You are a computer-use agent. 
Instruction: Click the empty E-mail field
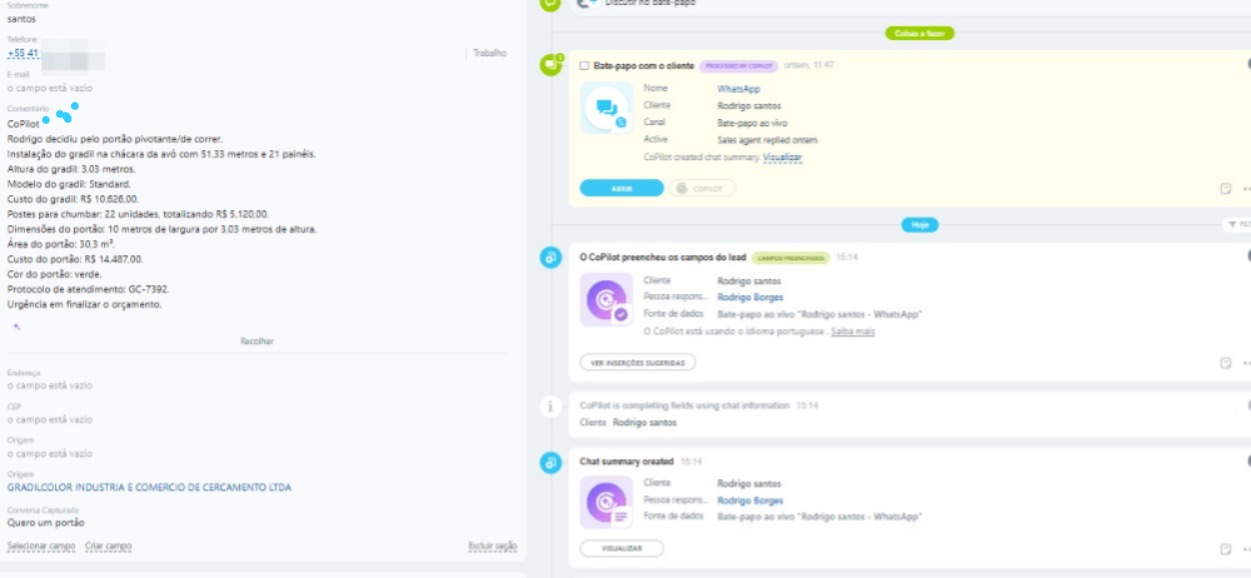click(50, 88)
